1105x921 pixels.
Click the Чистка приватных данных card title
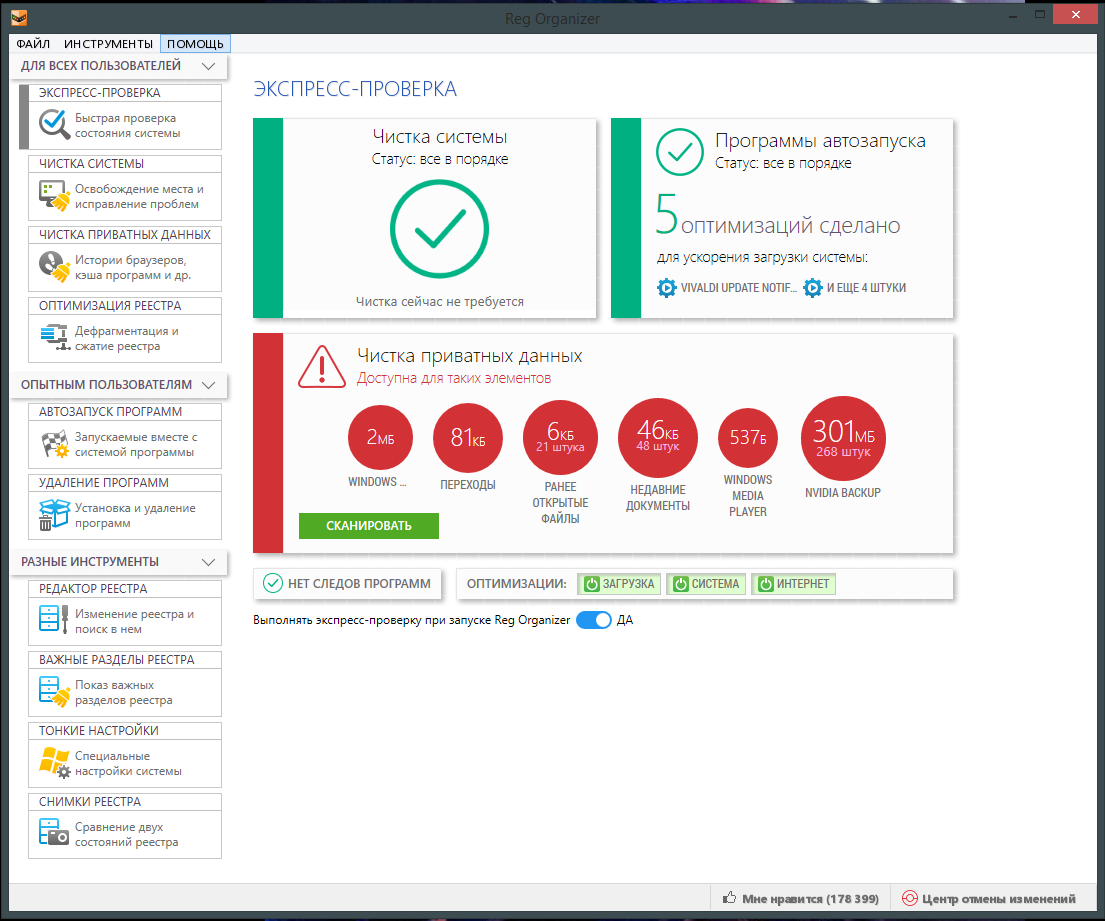tap(469, 356)
